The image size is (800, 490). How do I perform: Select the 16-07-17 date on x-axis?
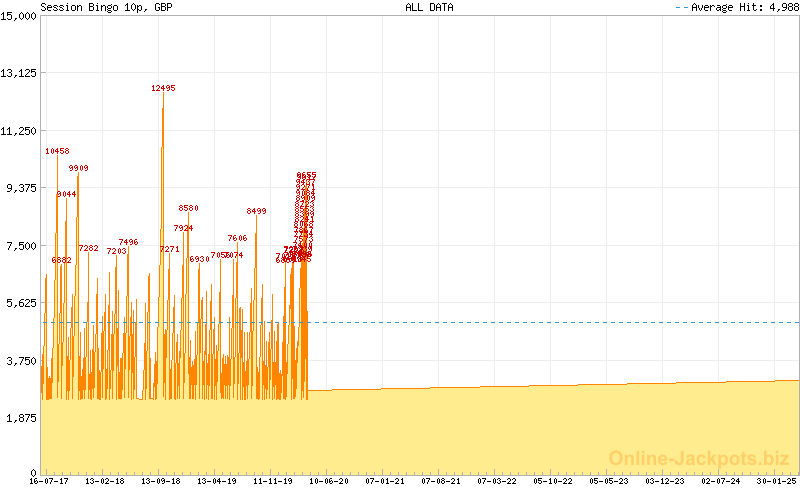click(x=49, y=481)
